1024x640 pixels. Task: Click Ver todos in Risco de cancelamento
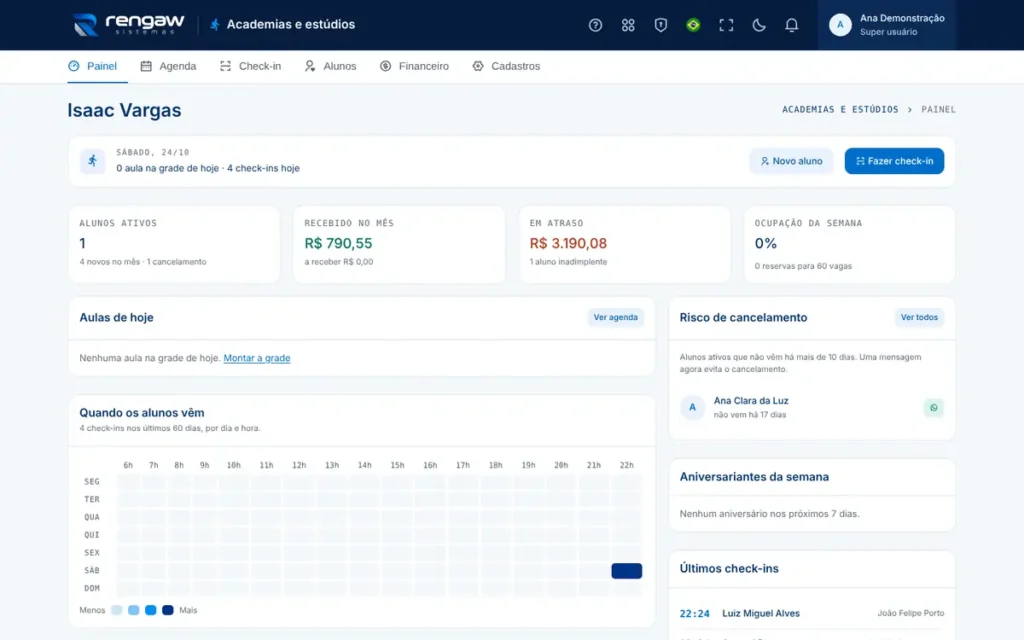tap(919, 317)
